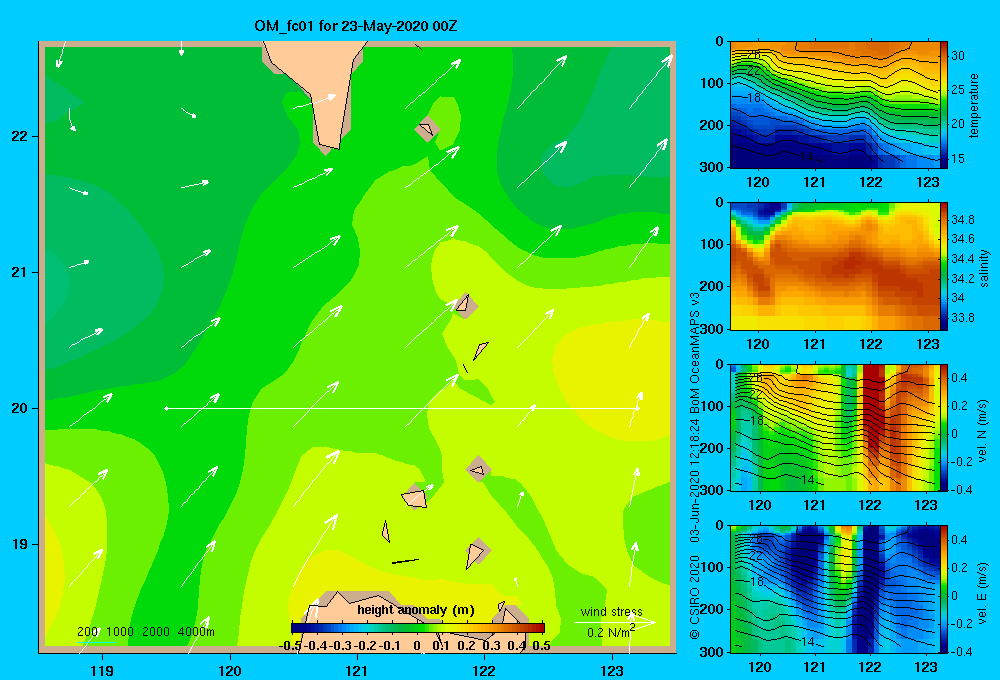Screen dimensions: 1000x680
Task: Click the '14' contour label in temperature plot
Action: [807, 156]
